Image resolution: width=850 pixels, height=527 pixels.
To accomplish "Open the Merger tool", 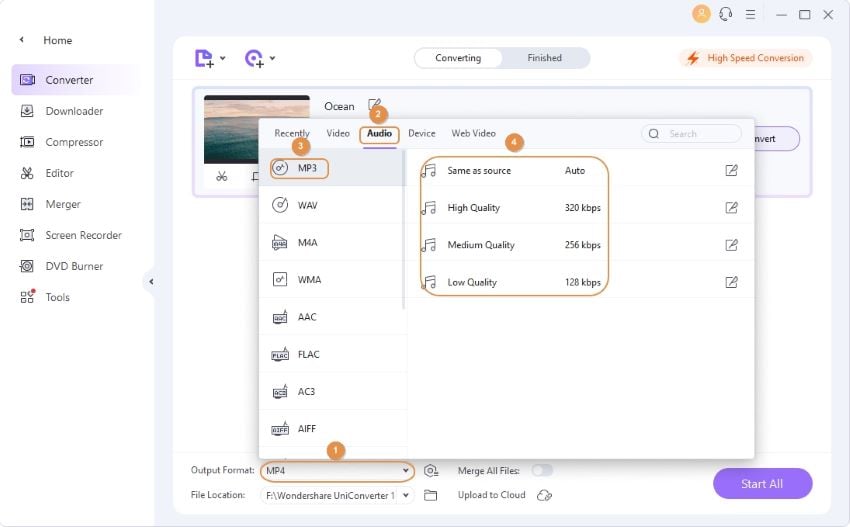I will (50, 204).
